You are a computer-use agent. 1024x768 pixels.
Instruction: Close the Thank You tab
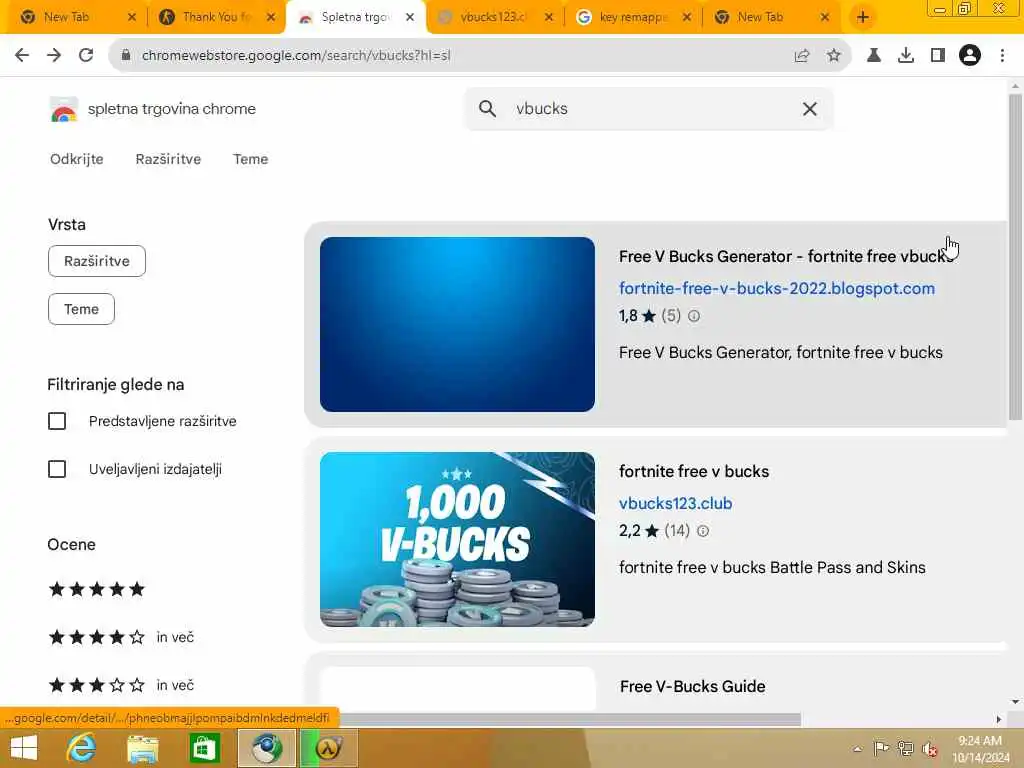click(x=271, y=18)
